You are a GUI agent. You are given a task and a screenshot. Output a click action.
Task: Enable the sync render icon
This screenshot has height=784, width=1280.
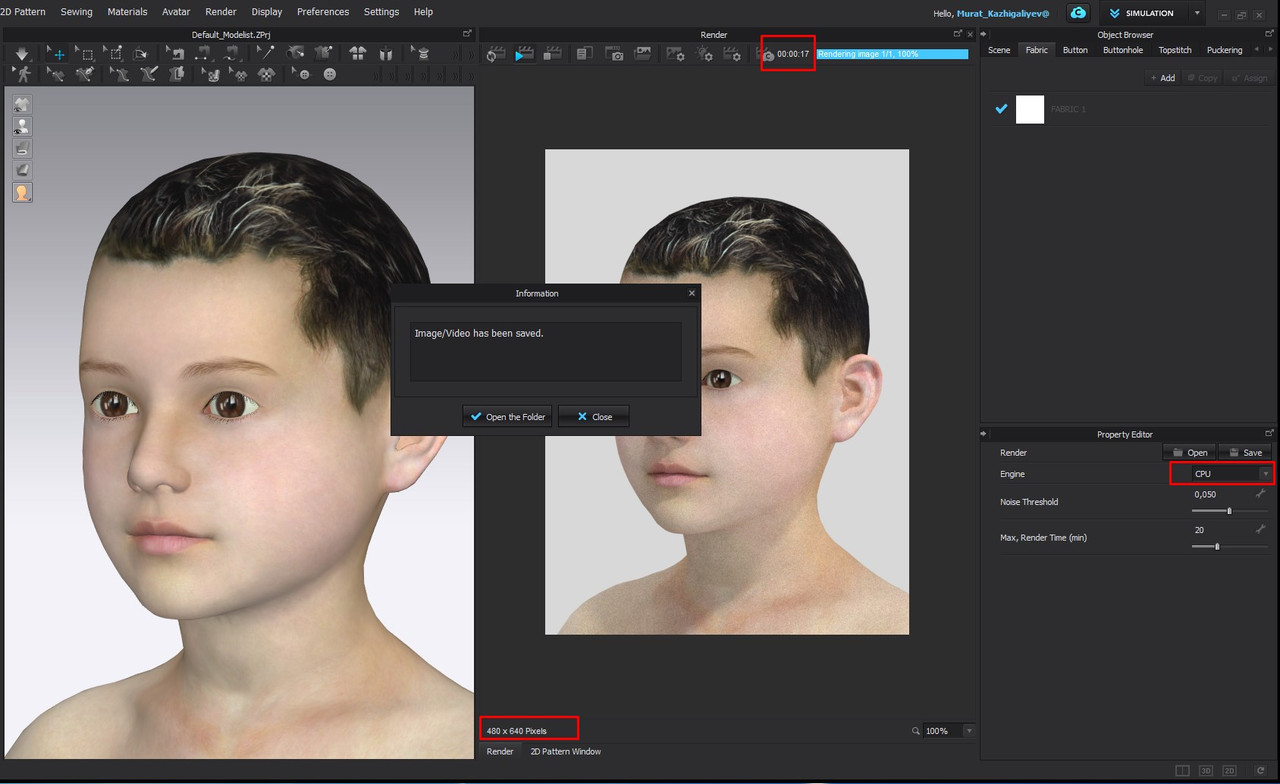(x=495, y=54)
